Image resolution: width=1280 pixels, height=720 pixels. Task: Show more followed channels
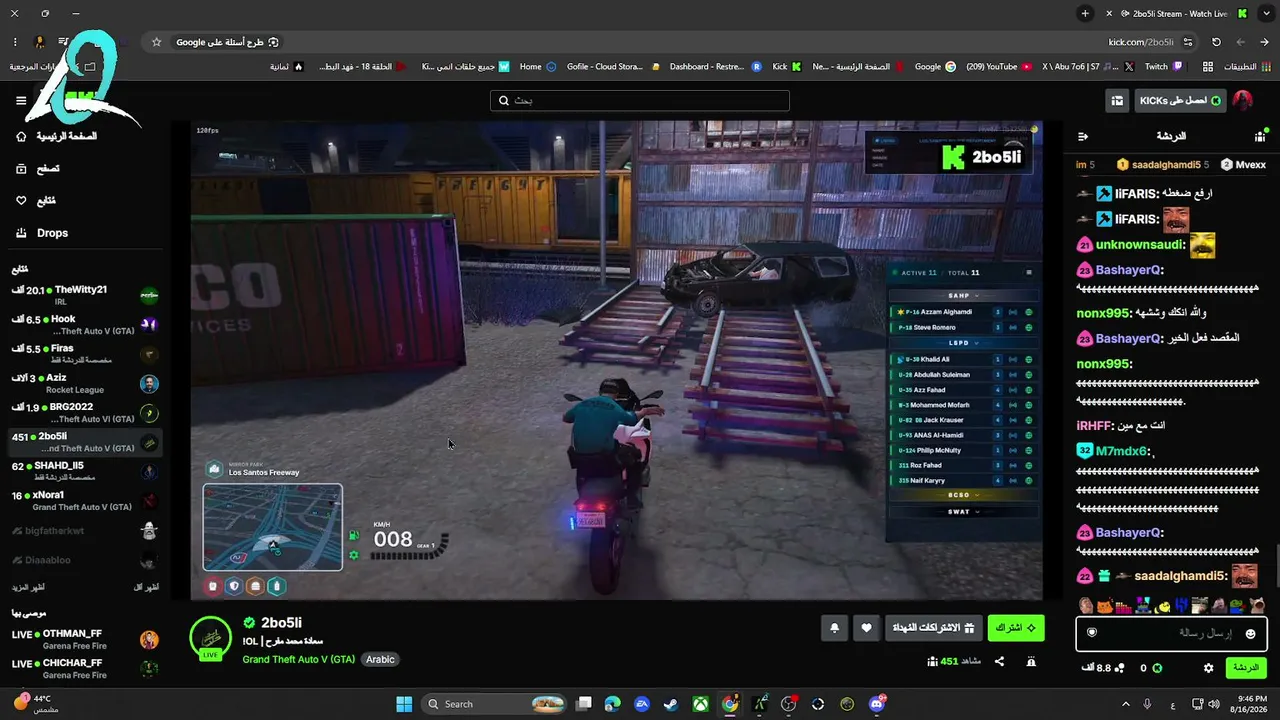pyautogui.click(x=28, y=587)
